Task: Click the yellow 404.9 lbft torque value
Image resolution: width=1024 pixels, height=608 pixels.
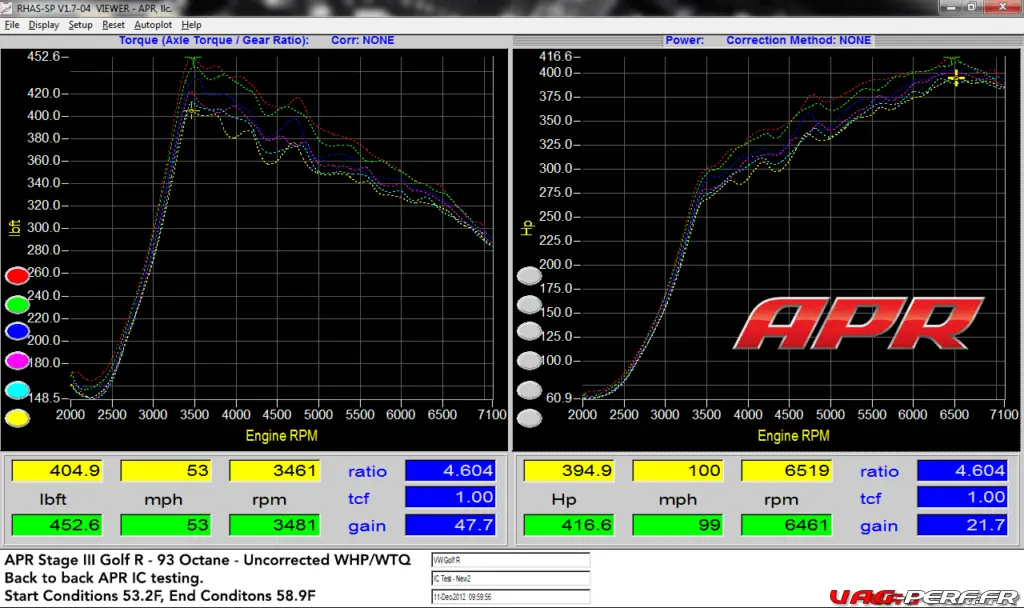Action: pyautogui.click(x=57, y=471)
